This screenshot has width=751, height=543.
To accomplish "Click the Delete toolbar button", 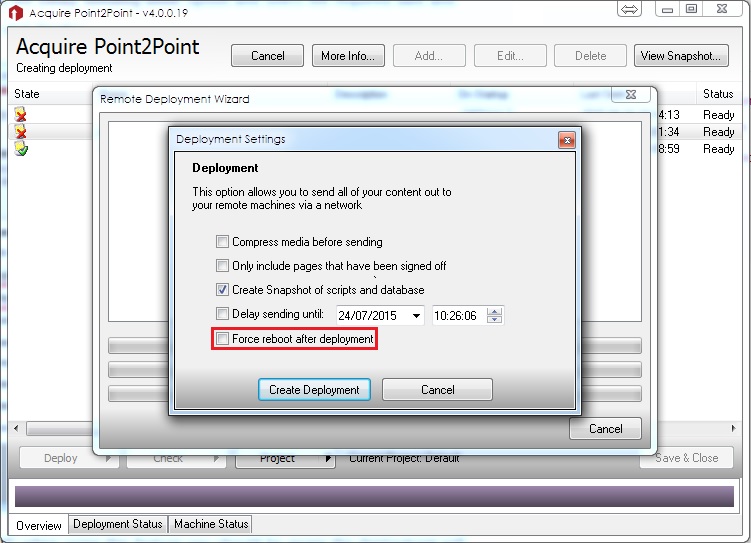I will pos(590,56).
